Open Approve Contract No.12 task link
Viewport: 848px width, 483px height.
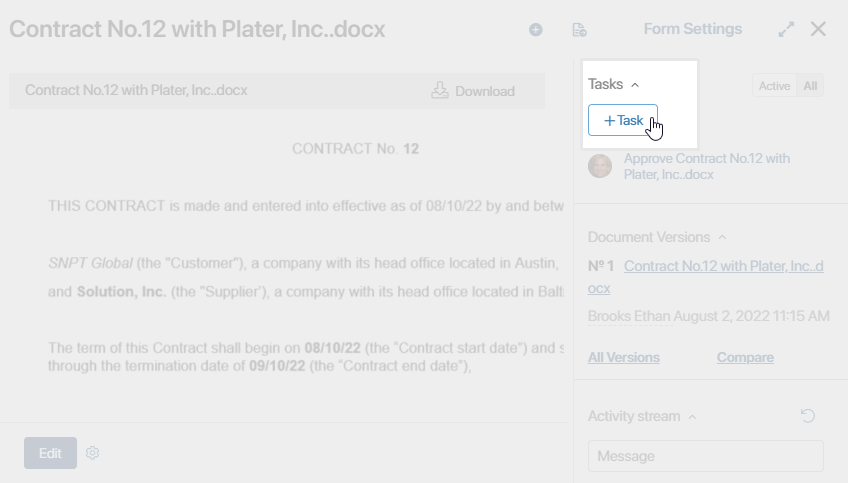click(x=706, y=167)
